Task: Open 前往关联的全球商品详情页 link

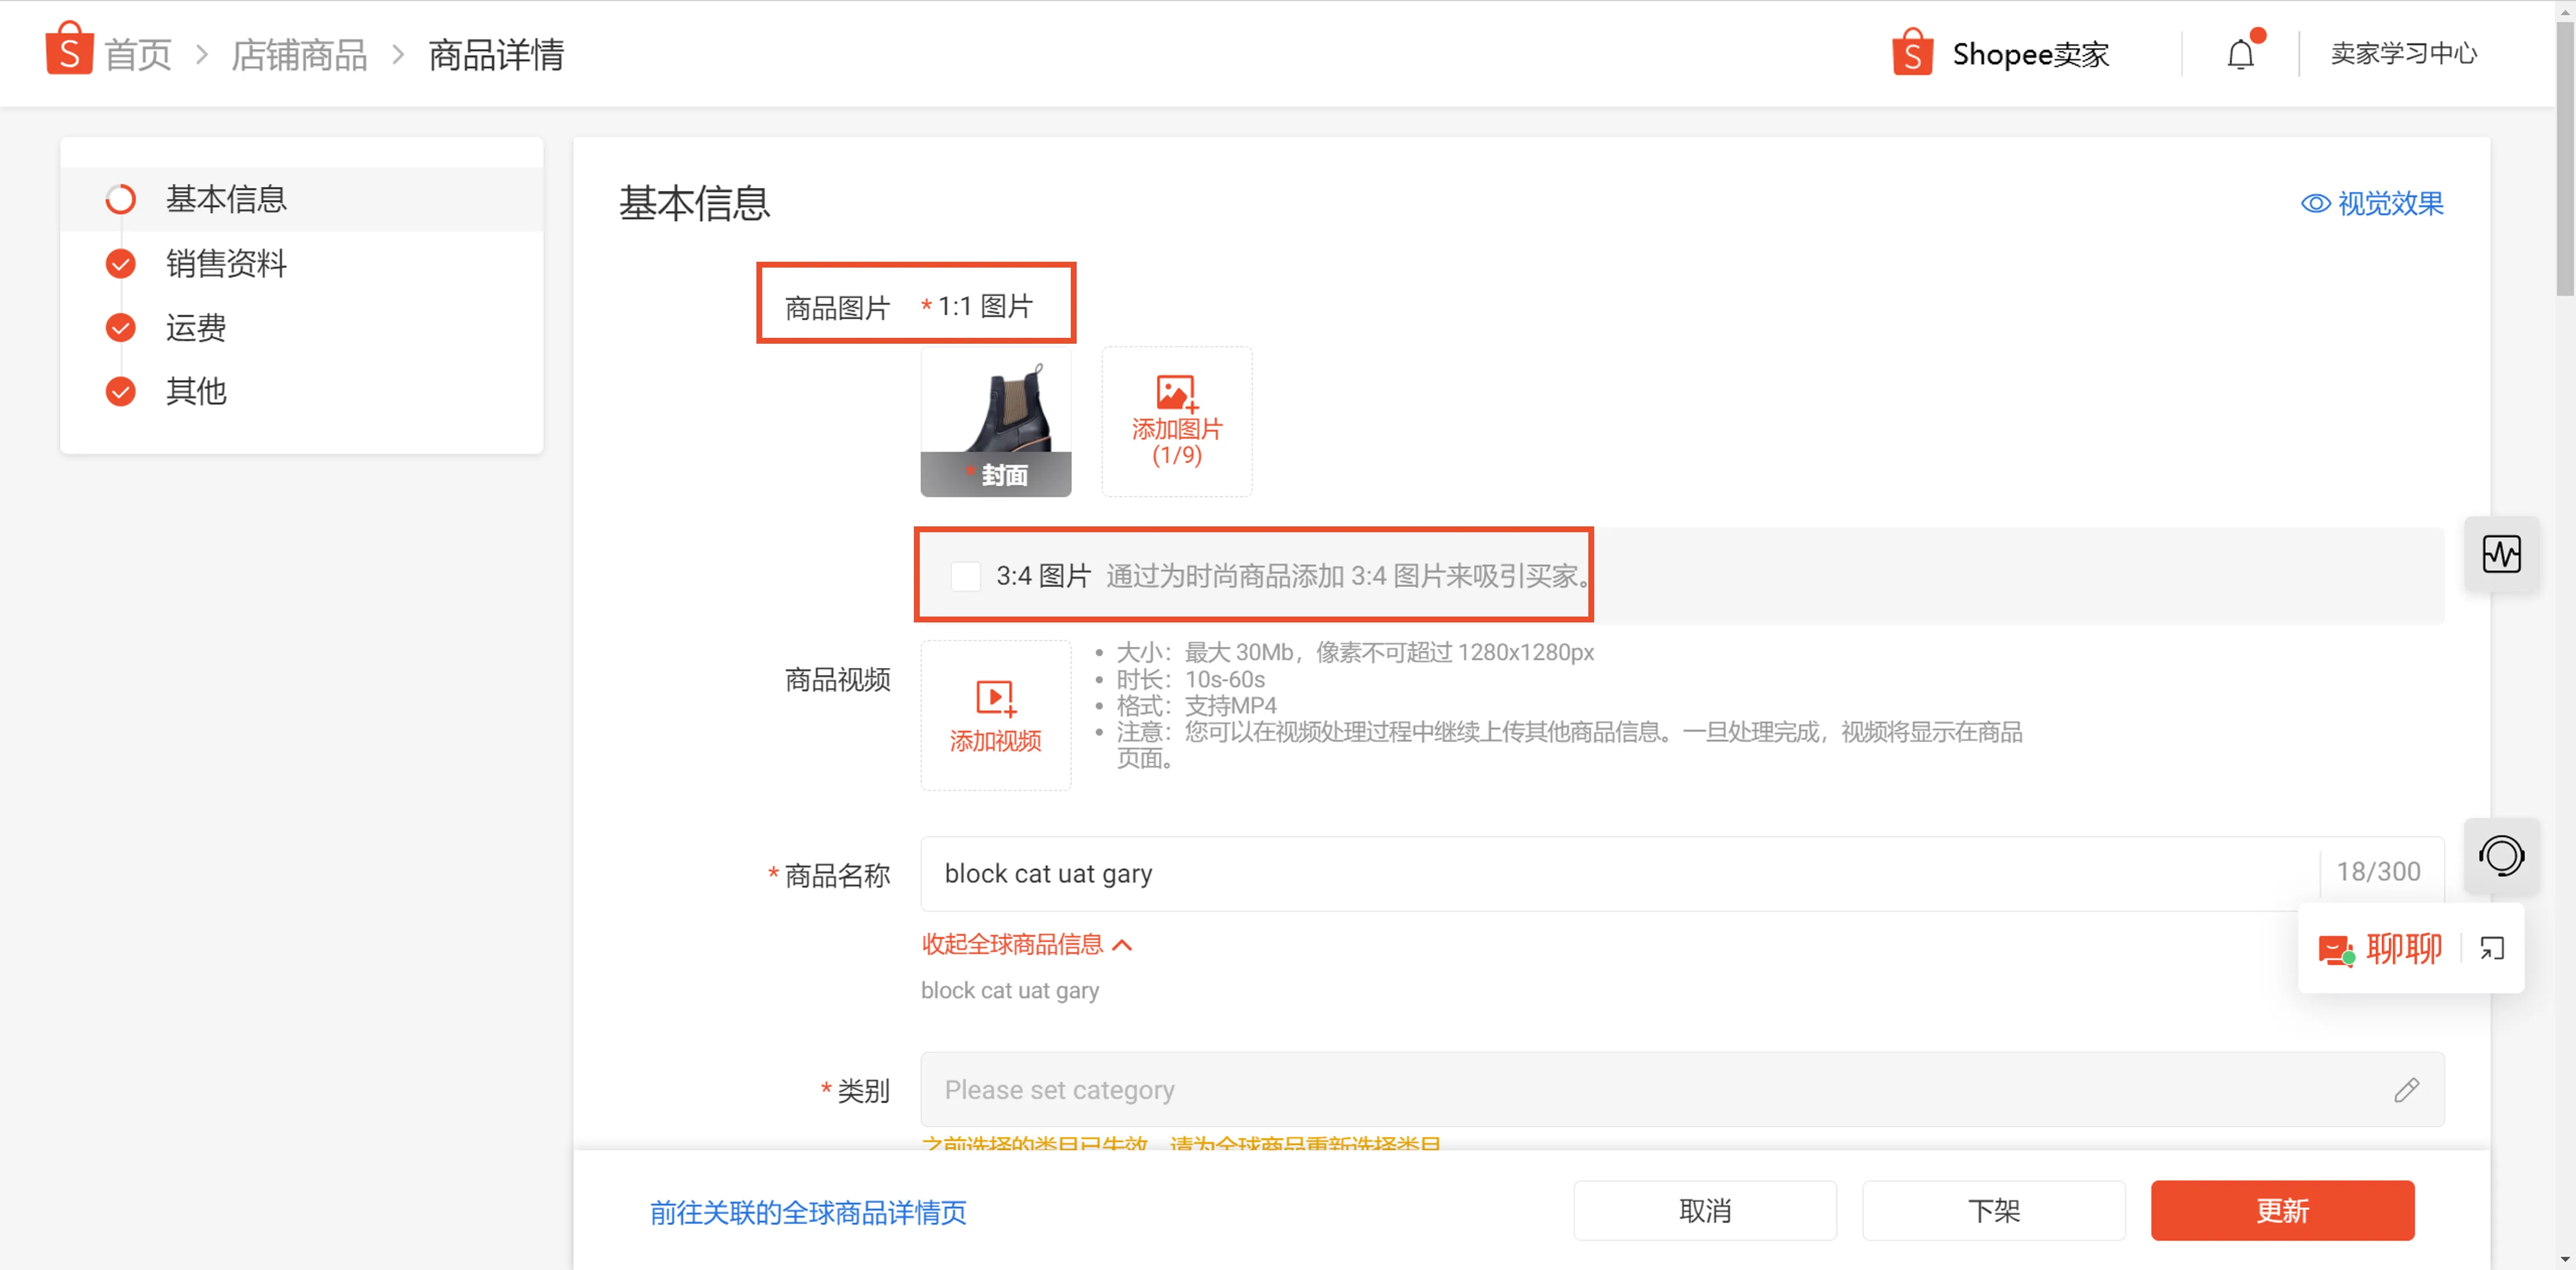Action: 807,1212
